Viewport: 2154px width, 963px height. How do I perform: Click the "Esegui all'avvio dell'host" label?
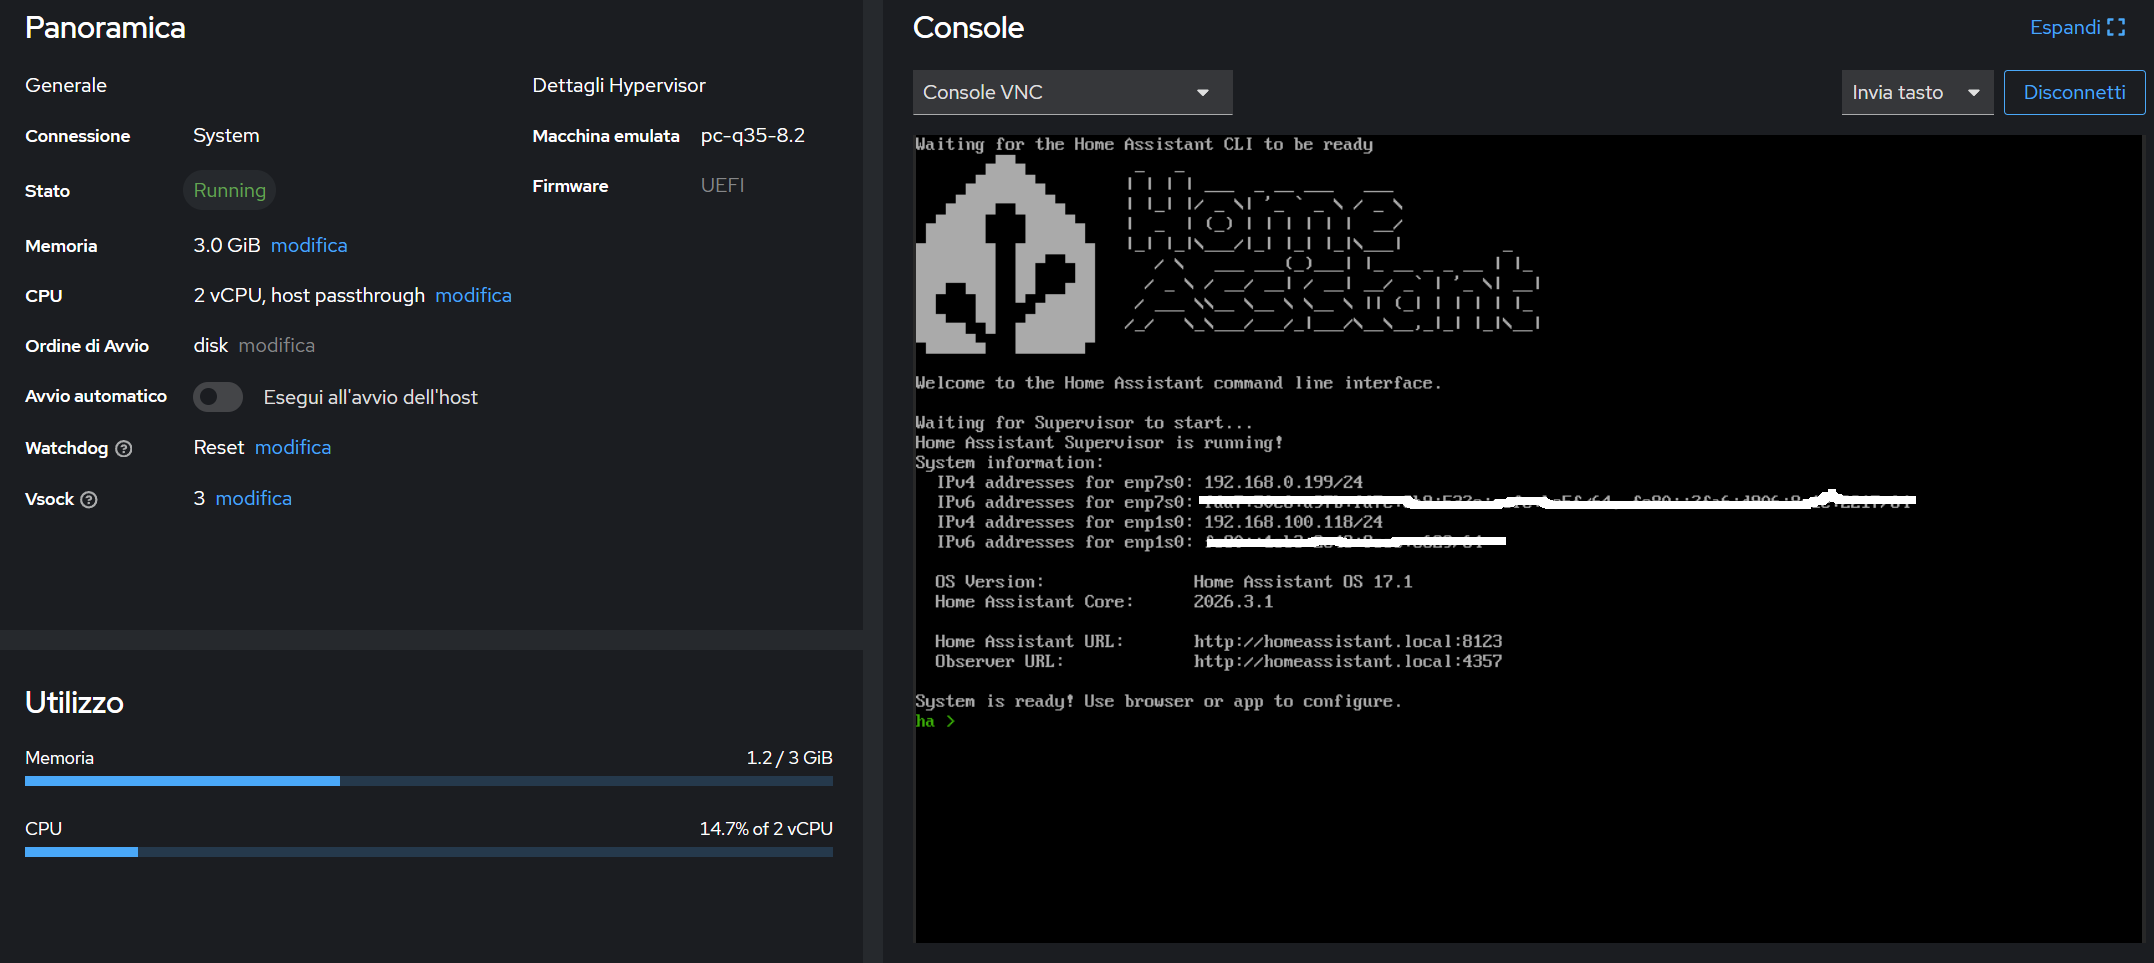pos(370,398)
